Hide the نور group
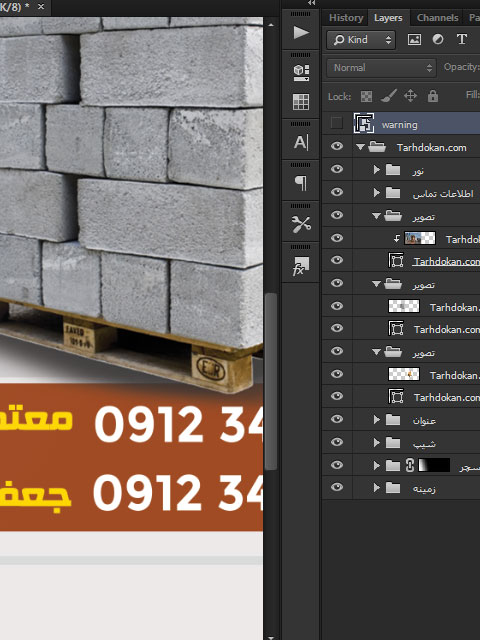Image resolution: width=480 pixels, height=640 pixels. (x=337, y=169)
